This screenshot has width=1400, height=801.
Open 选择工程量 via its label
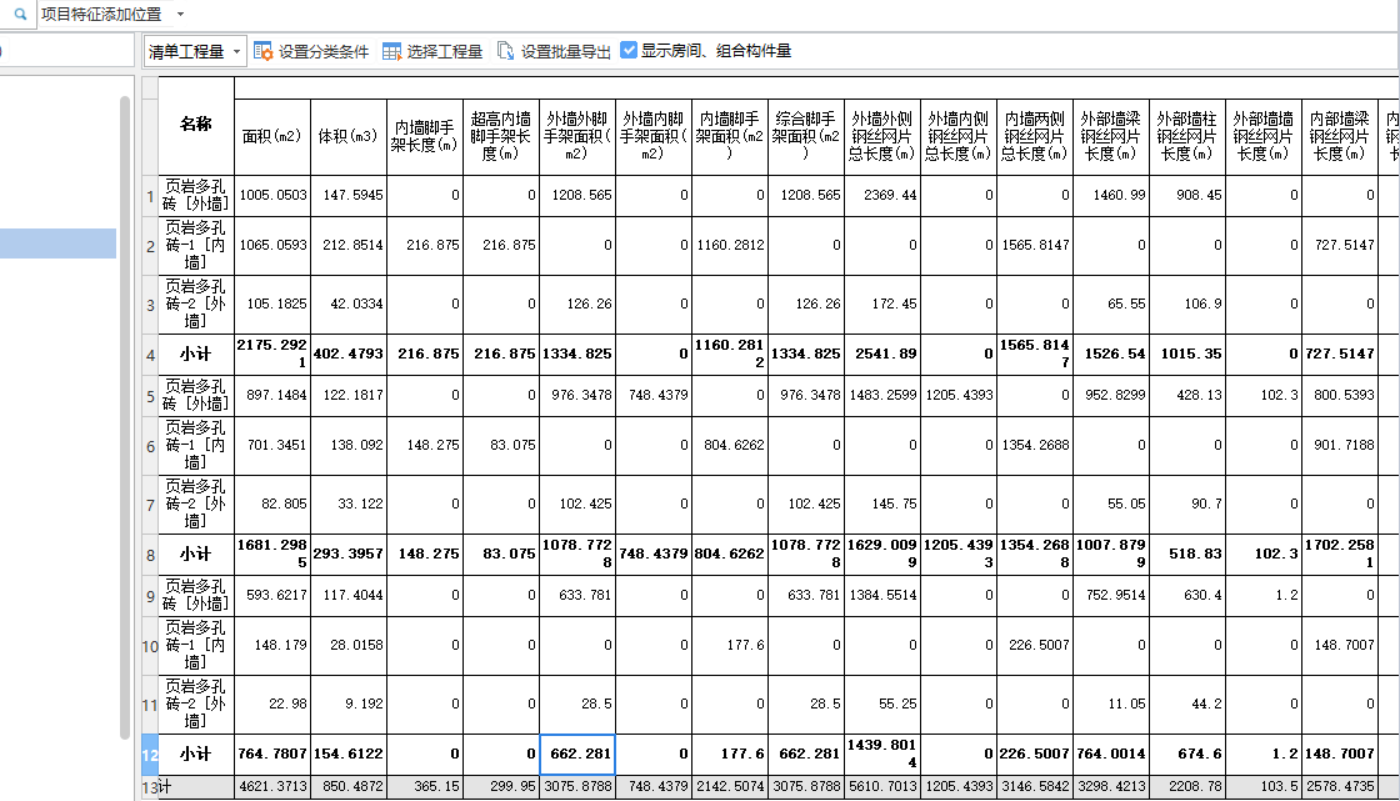point(445,52)
